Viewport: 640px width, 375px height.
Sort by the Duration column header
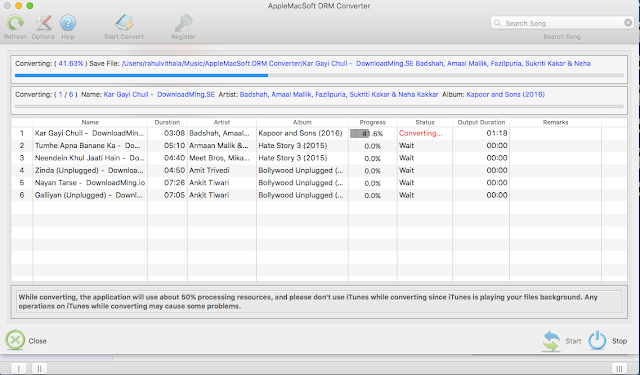pyautogui.click(x=167, y=122)
